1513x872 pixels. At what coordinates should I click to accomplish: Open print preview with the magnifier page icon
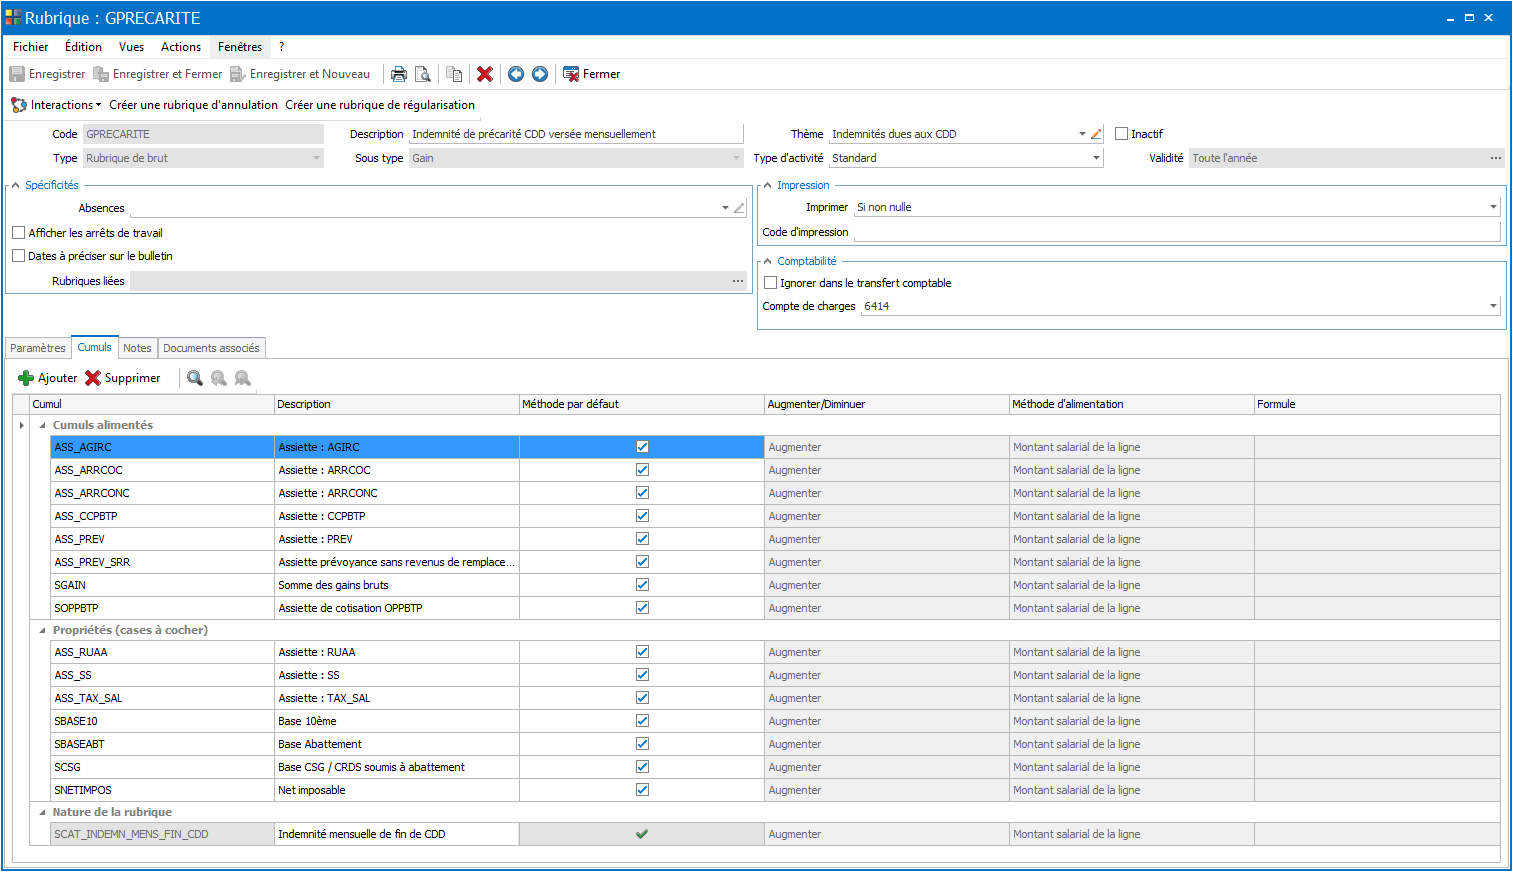423,74
